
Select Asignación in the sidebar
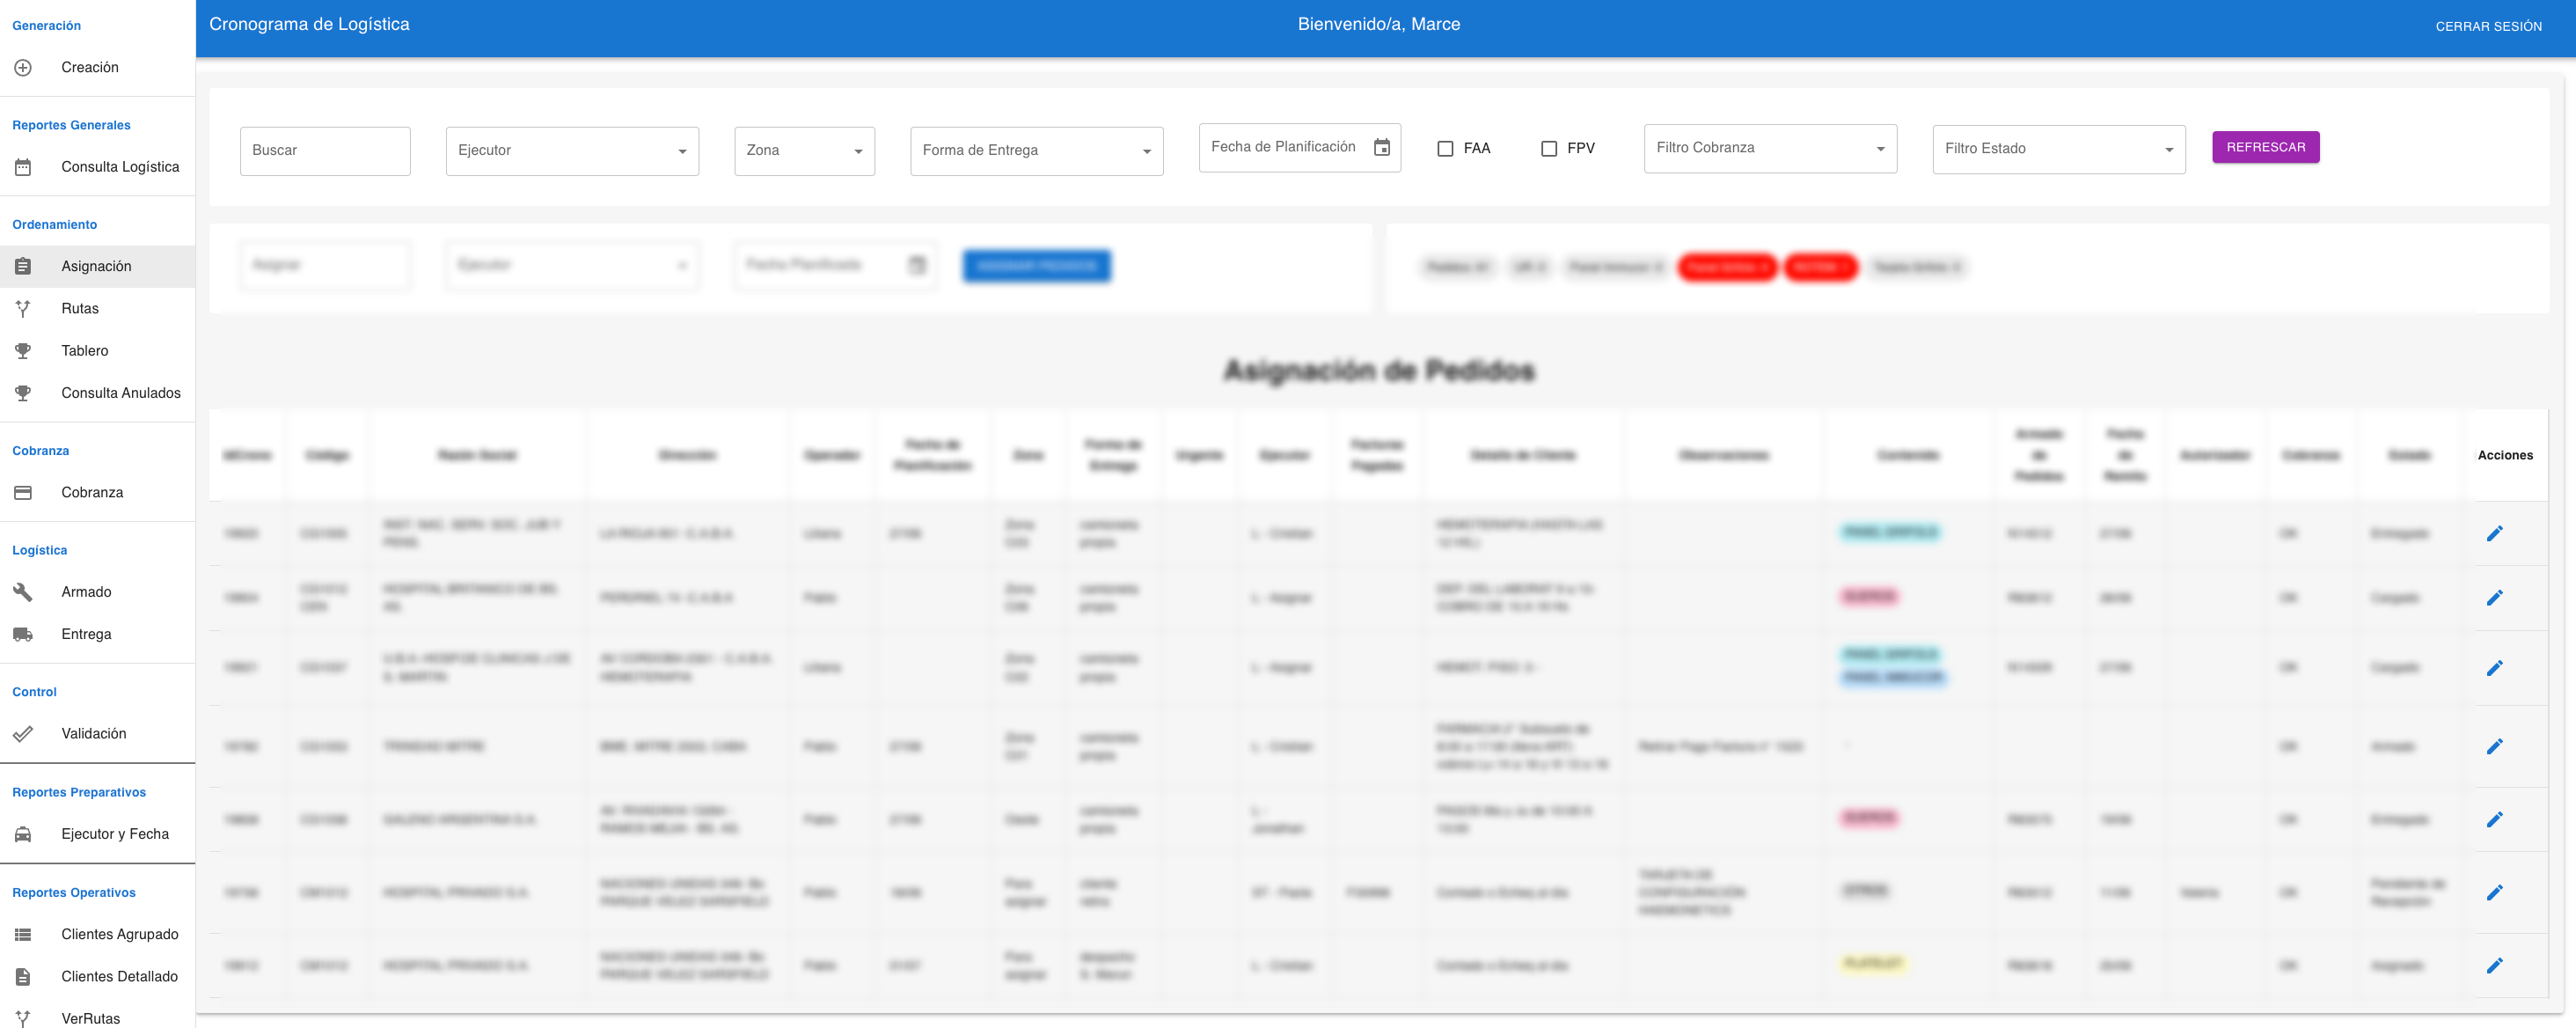[97, 267]
